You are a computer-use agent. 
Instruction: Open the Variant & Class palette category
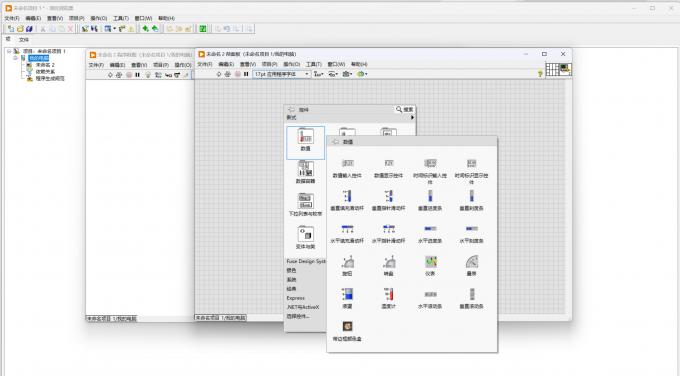[x=305, y=238]
